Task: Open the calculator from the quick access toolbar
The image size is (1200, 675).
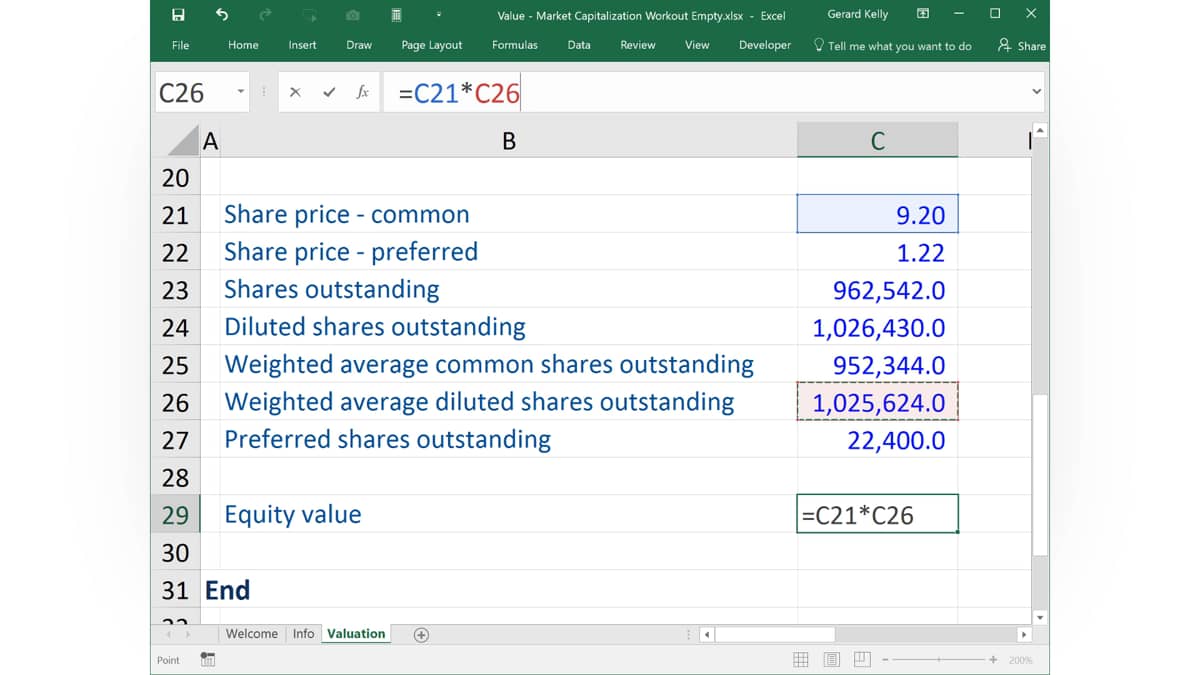Action: [396, 15]
